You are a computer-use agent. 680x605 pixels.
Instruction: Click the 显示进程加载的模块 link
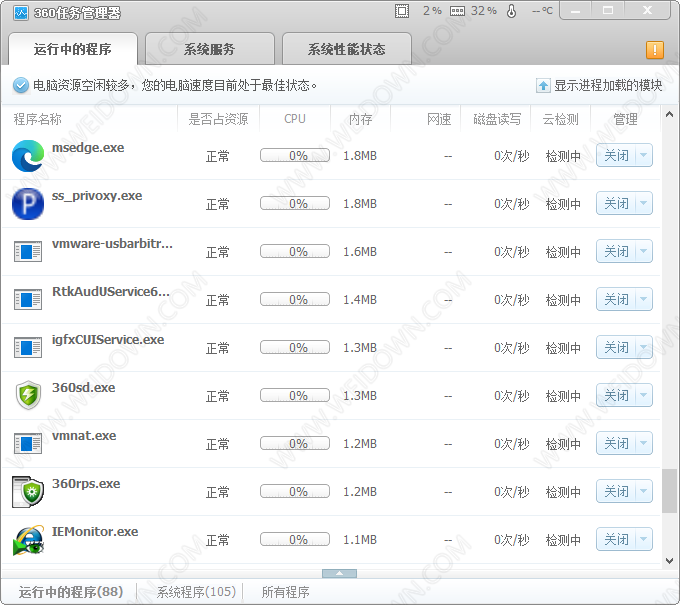click(608, 85)
